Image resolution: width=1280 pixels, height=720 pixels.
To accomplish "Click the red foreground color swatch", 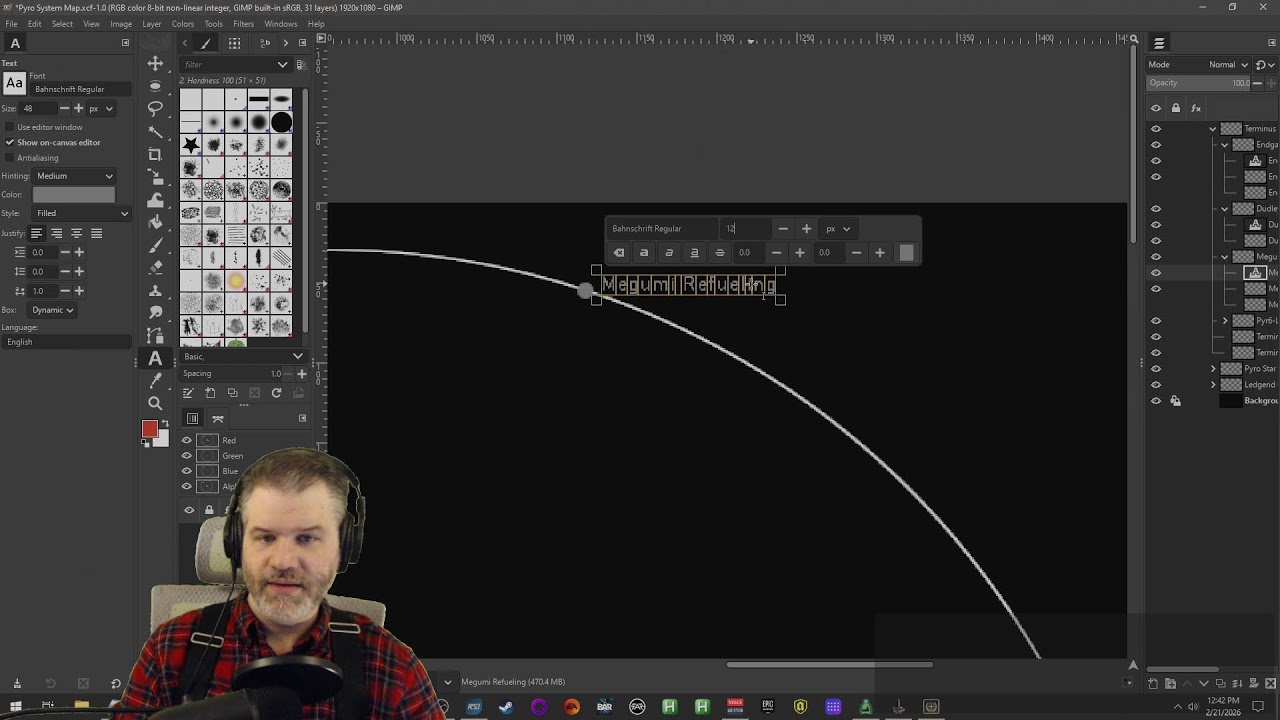I will [x=149, y=429].
